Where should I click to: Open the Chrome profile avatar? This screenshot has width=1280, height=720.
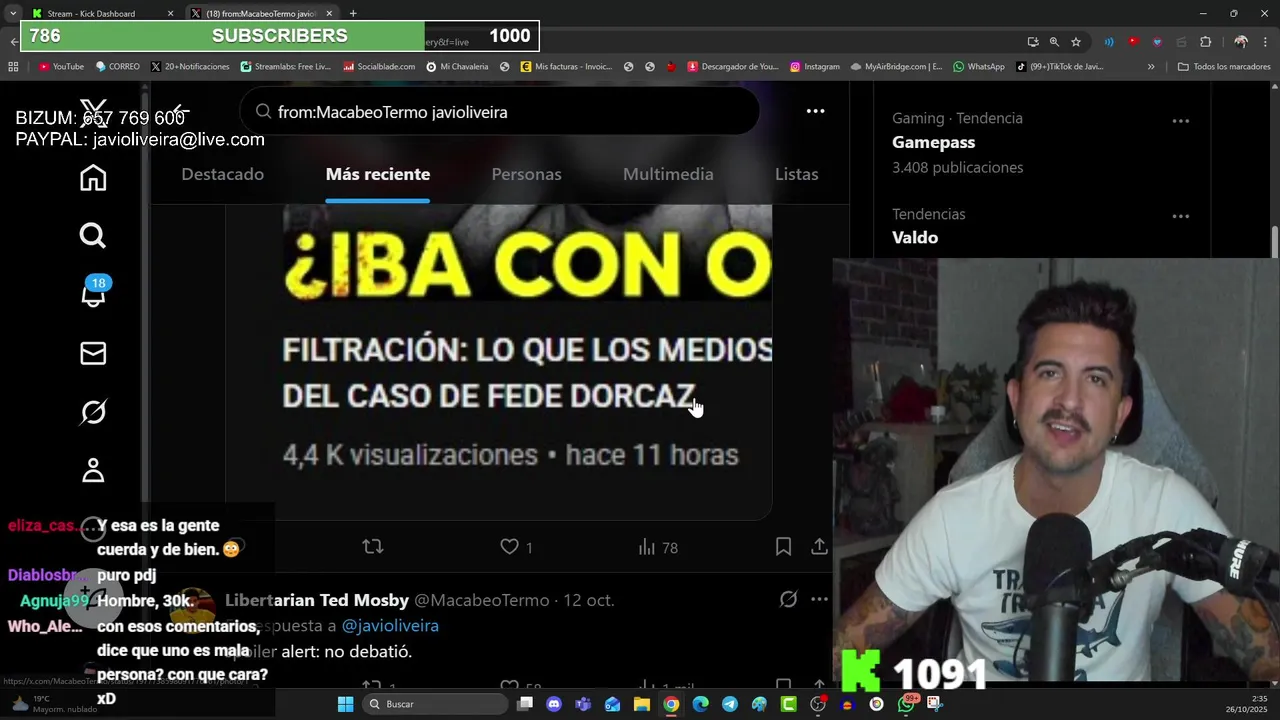(x=1241, y=41)
